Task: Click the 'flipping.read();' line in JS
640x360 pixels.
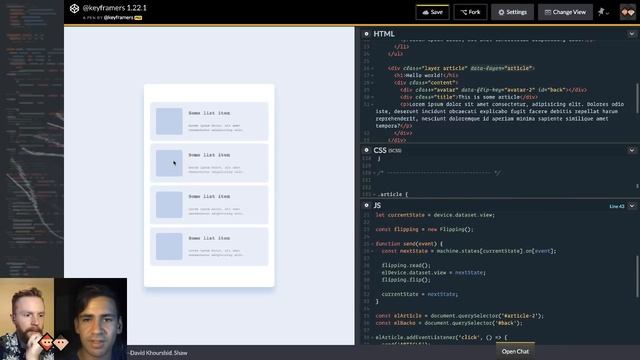Action: 406,265
